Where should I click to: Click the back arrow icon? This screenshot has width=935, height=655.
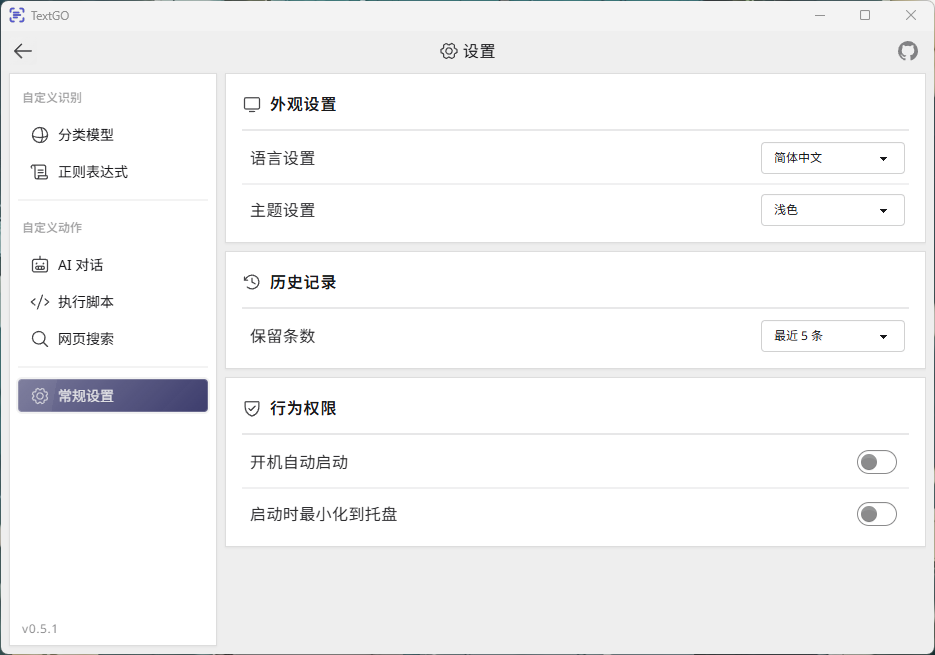point(23,51)
